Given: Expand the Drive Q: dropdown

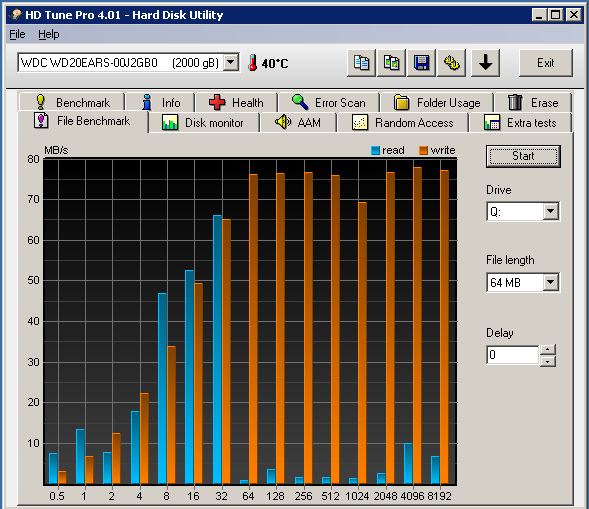Looking at the screenshot, I should [x=551, y=211].
